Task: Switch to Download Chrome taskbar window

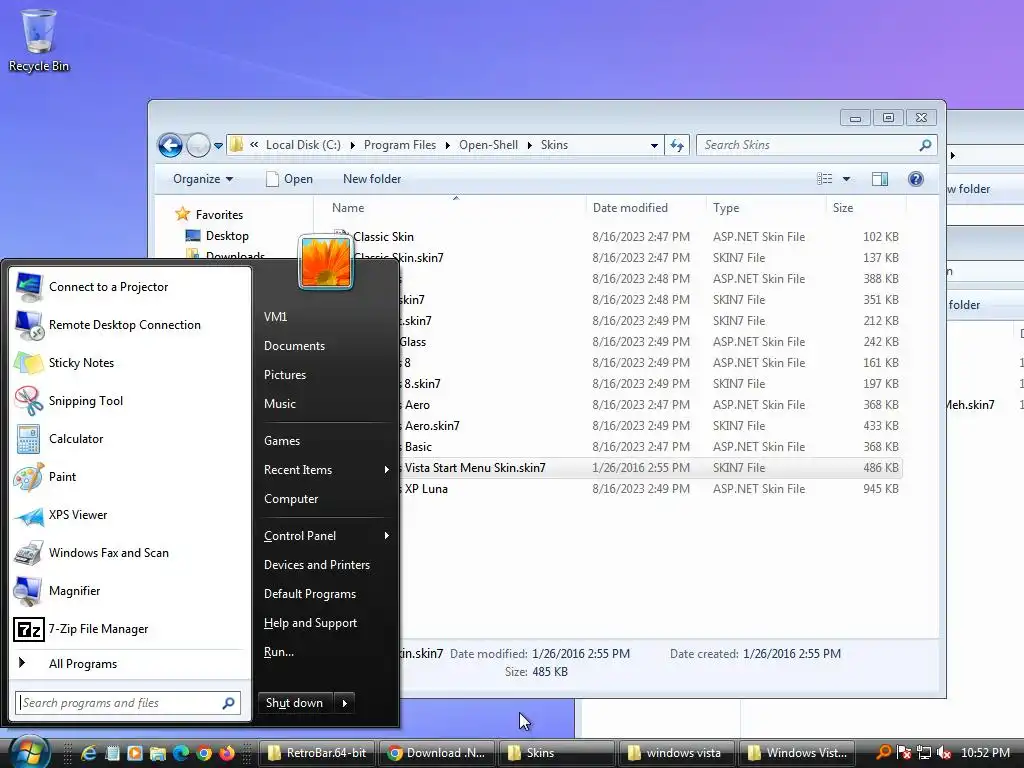Action: click(436, 753)
